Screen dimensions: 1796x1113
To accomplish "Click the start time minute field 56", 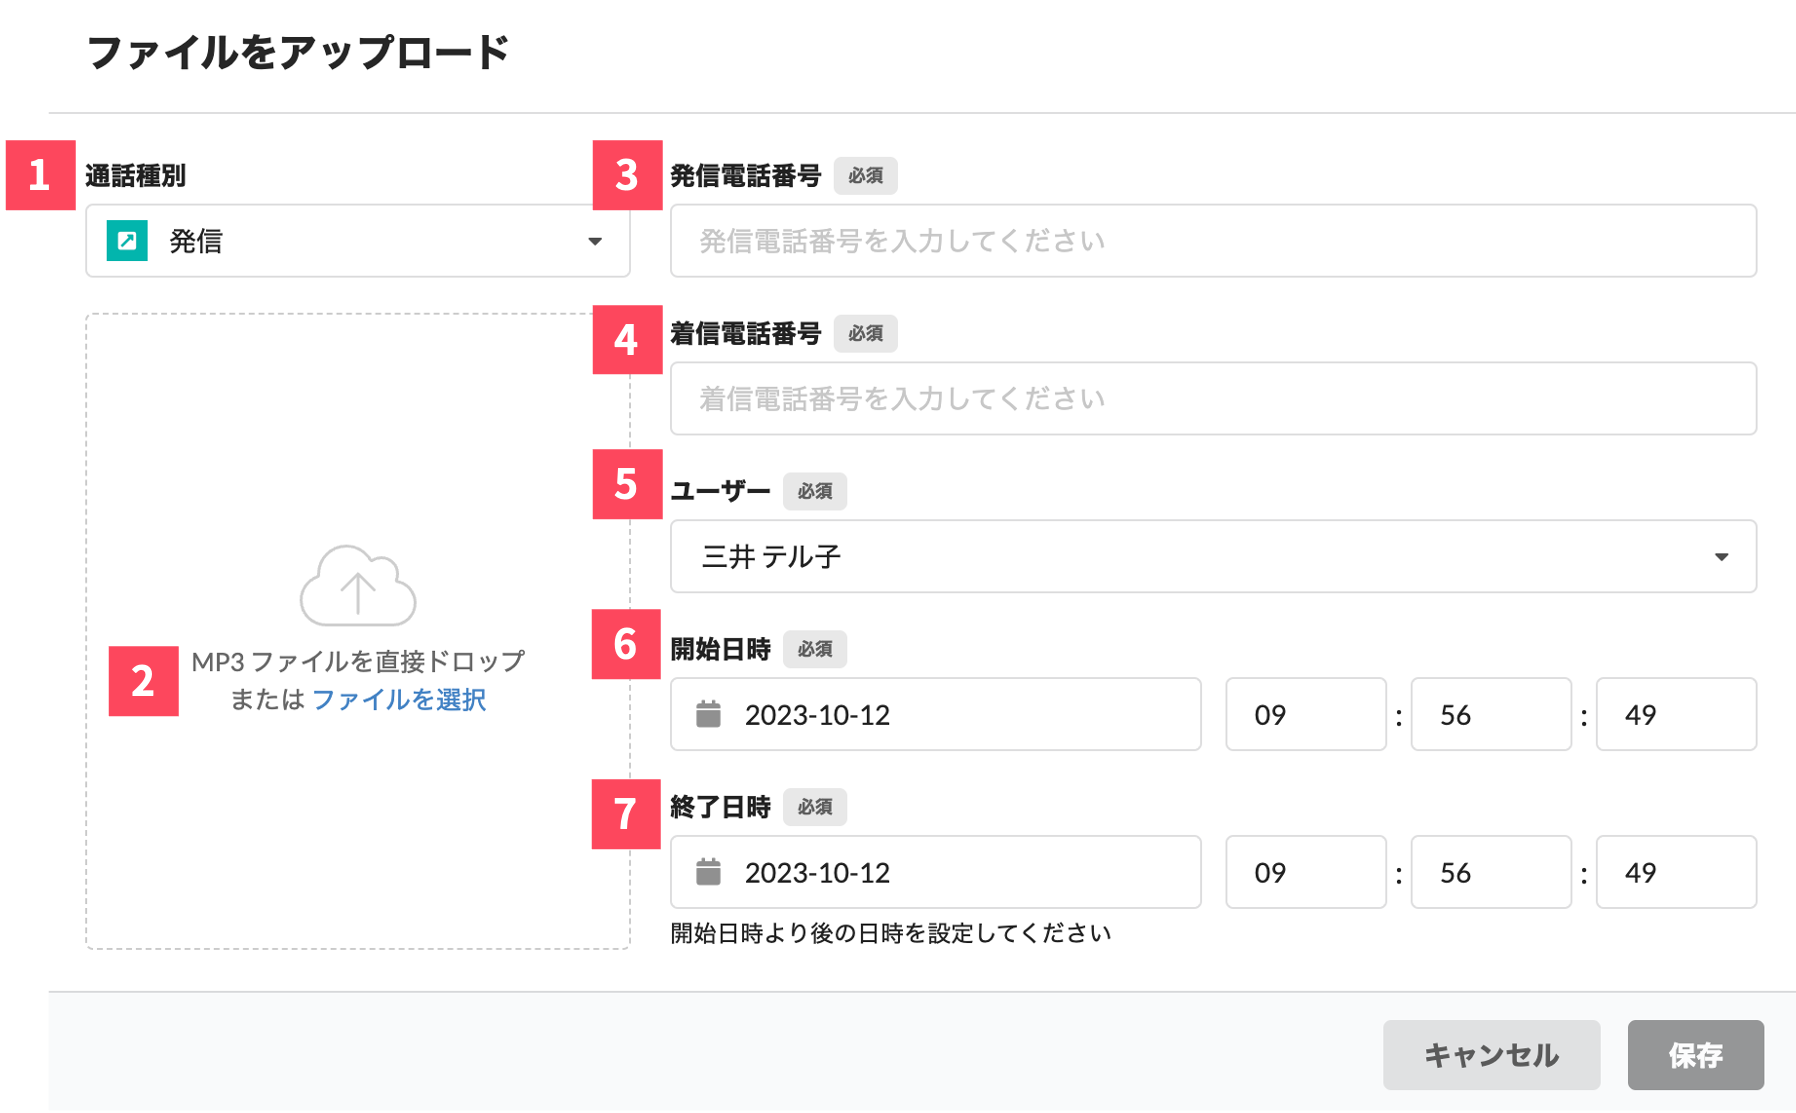I will point(1491,714).
